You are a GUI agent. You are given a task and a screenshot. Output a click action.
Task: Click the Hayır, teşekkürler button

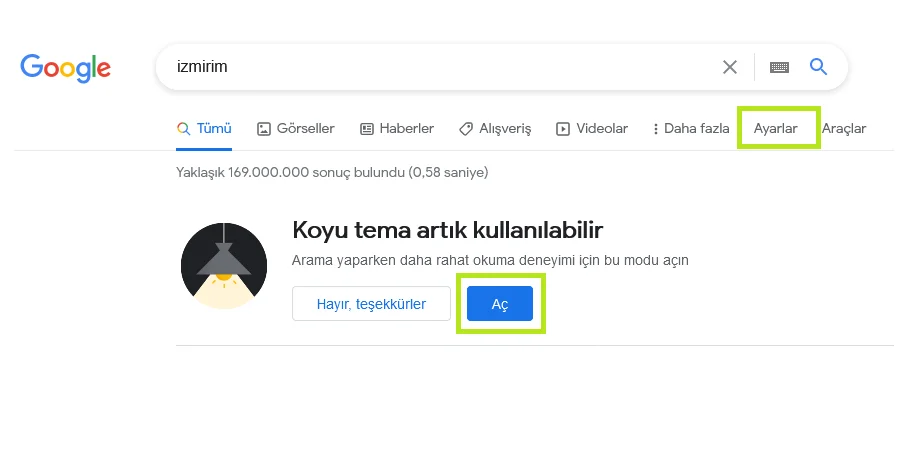(x=371, y=304)
